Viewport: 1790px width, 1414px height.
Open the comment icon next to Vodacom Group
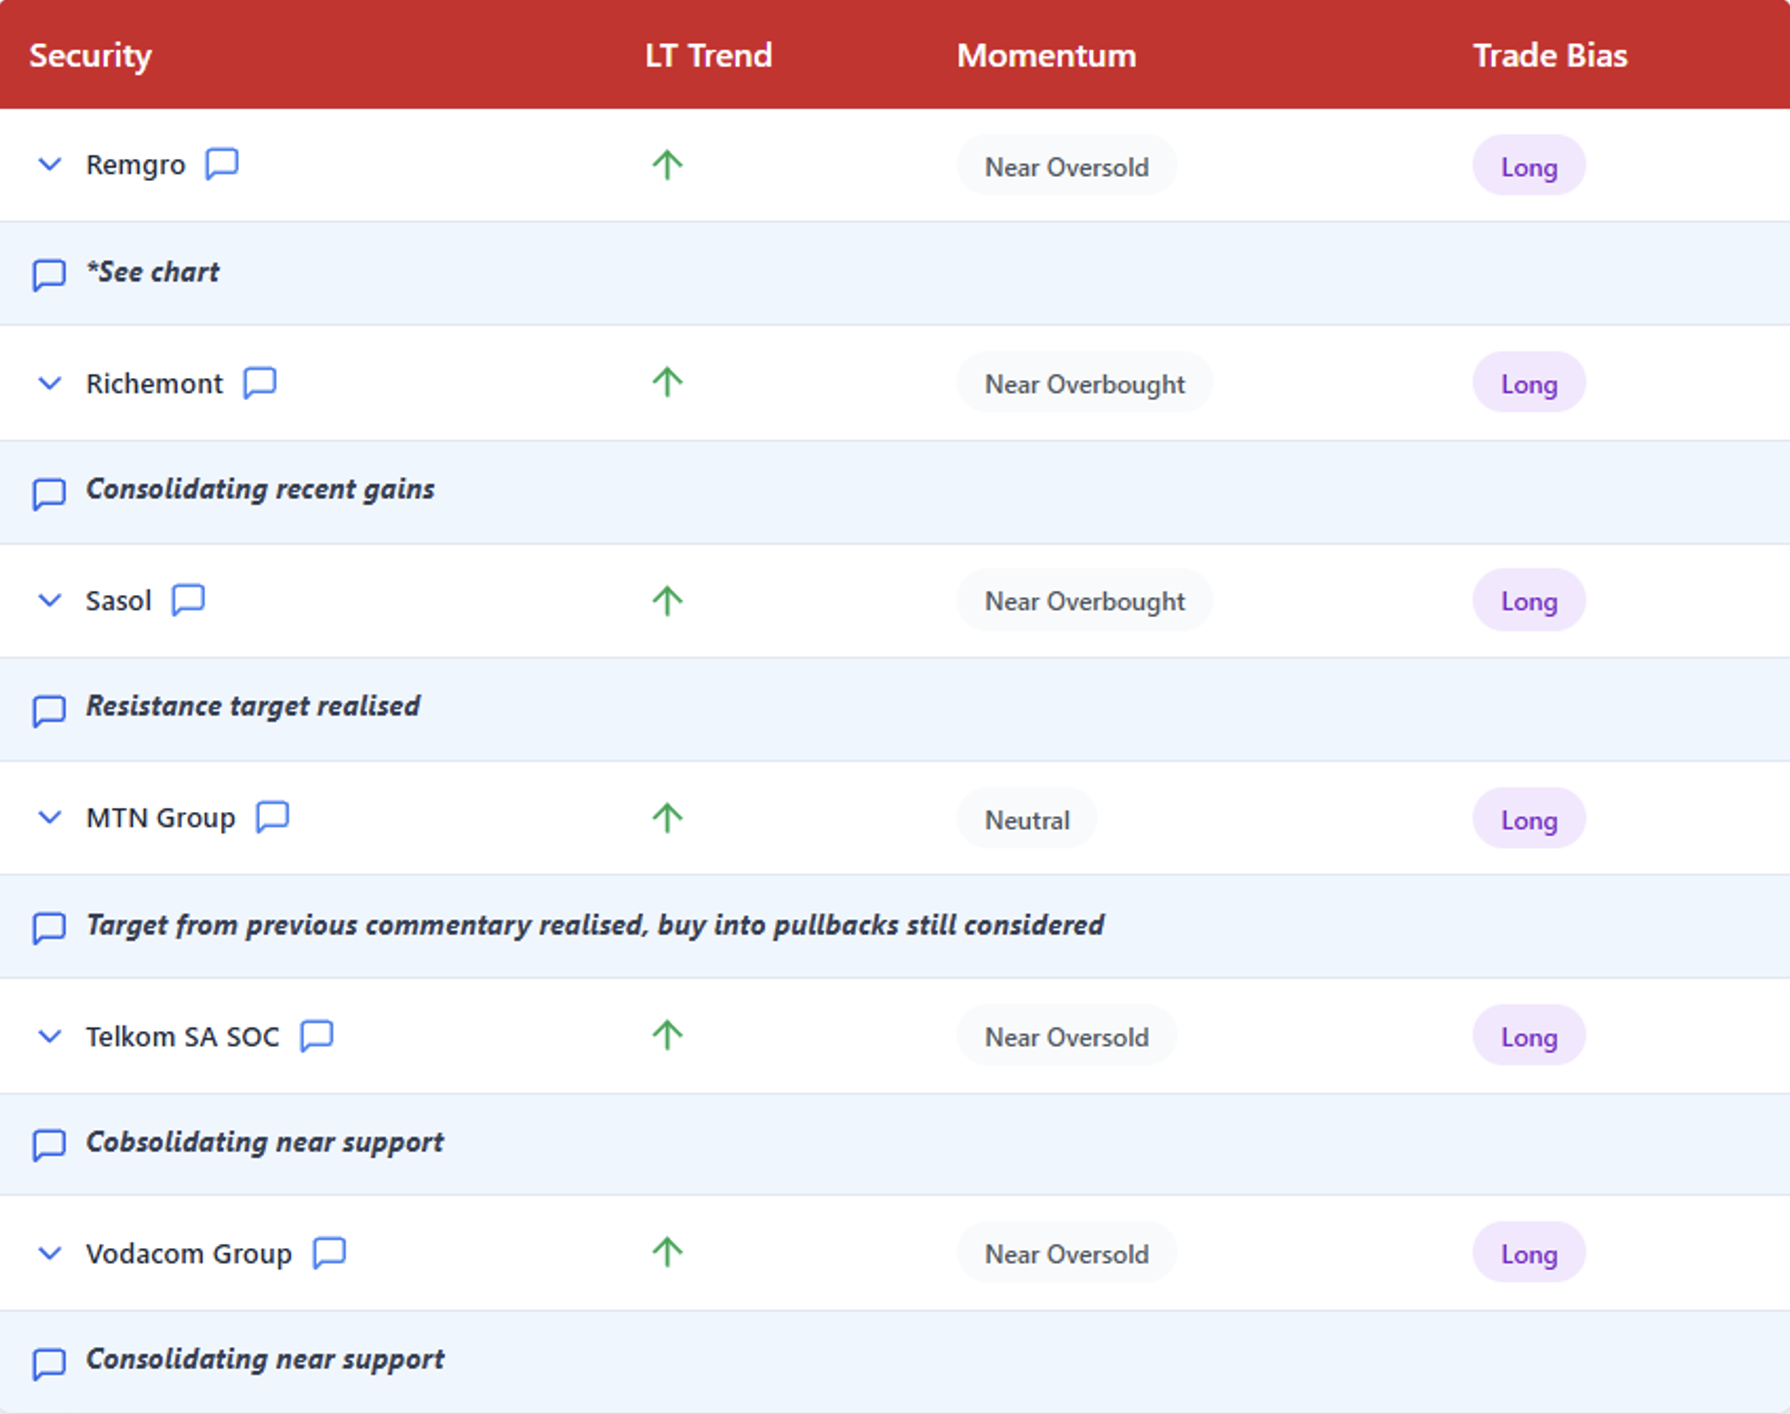(329, 1252)
